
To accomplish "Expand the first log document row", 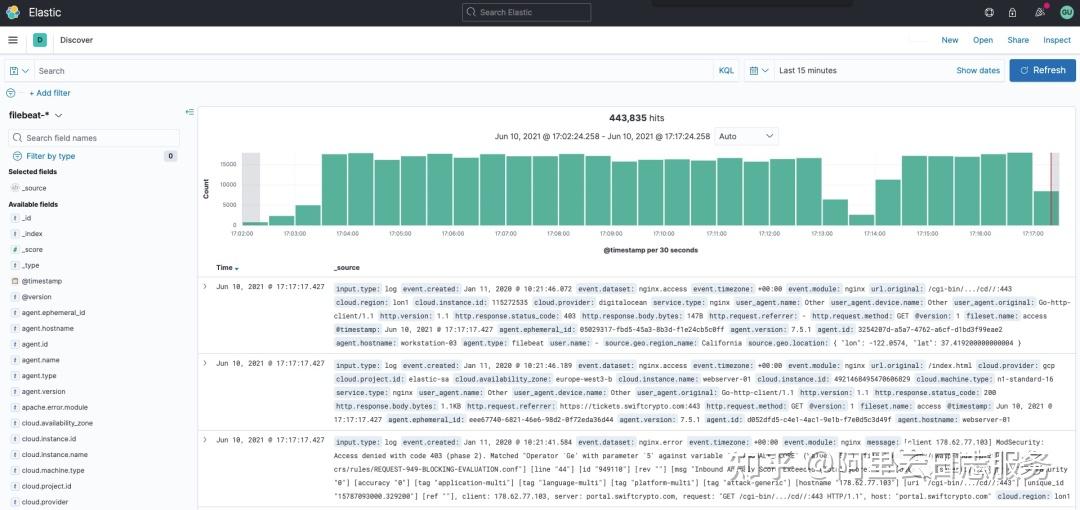I will (205, 286).
